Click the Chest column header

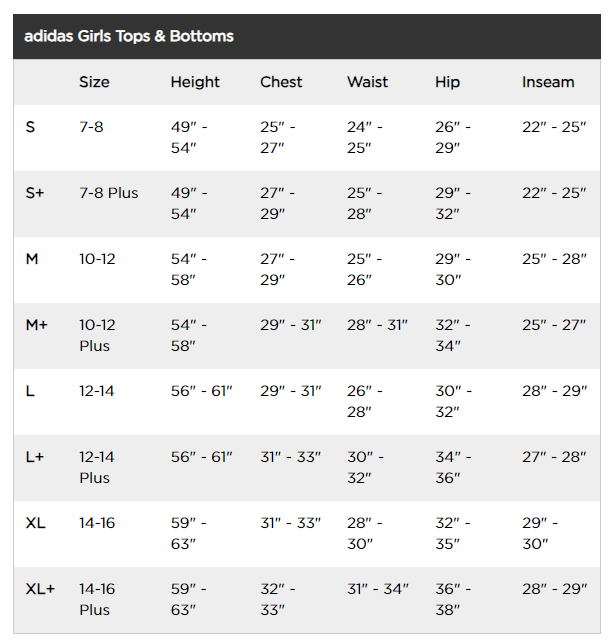click(281, 82)
